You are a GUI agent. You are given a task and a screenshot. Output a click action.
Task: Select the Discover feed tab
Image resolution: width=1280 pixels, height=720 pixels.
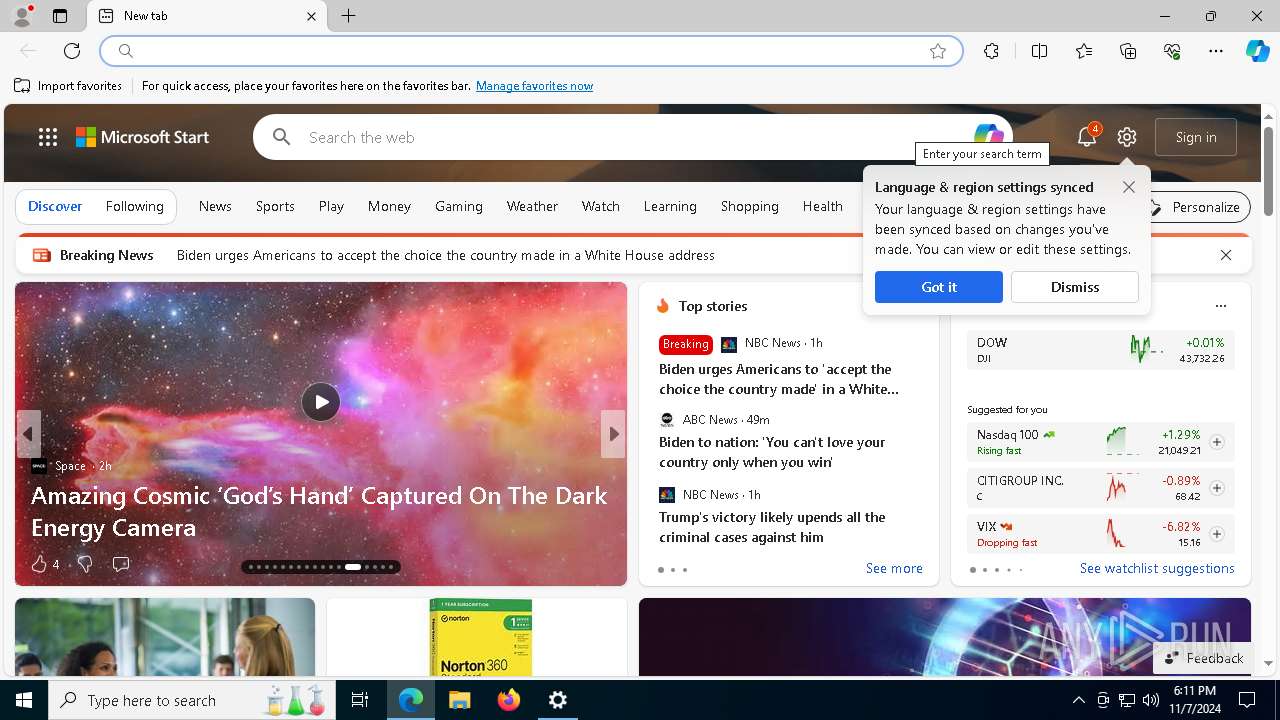click(55, 206)
